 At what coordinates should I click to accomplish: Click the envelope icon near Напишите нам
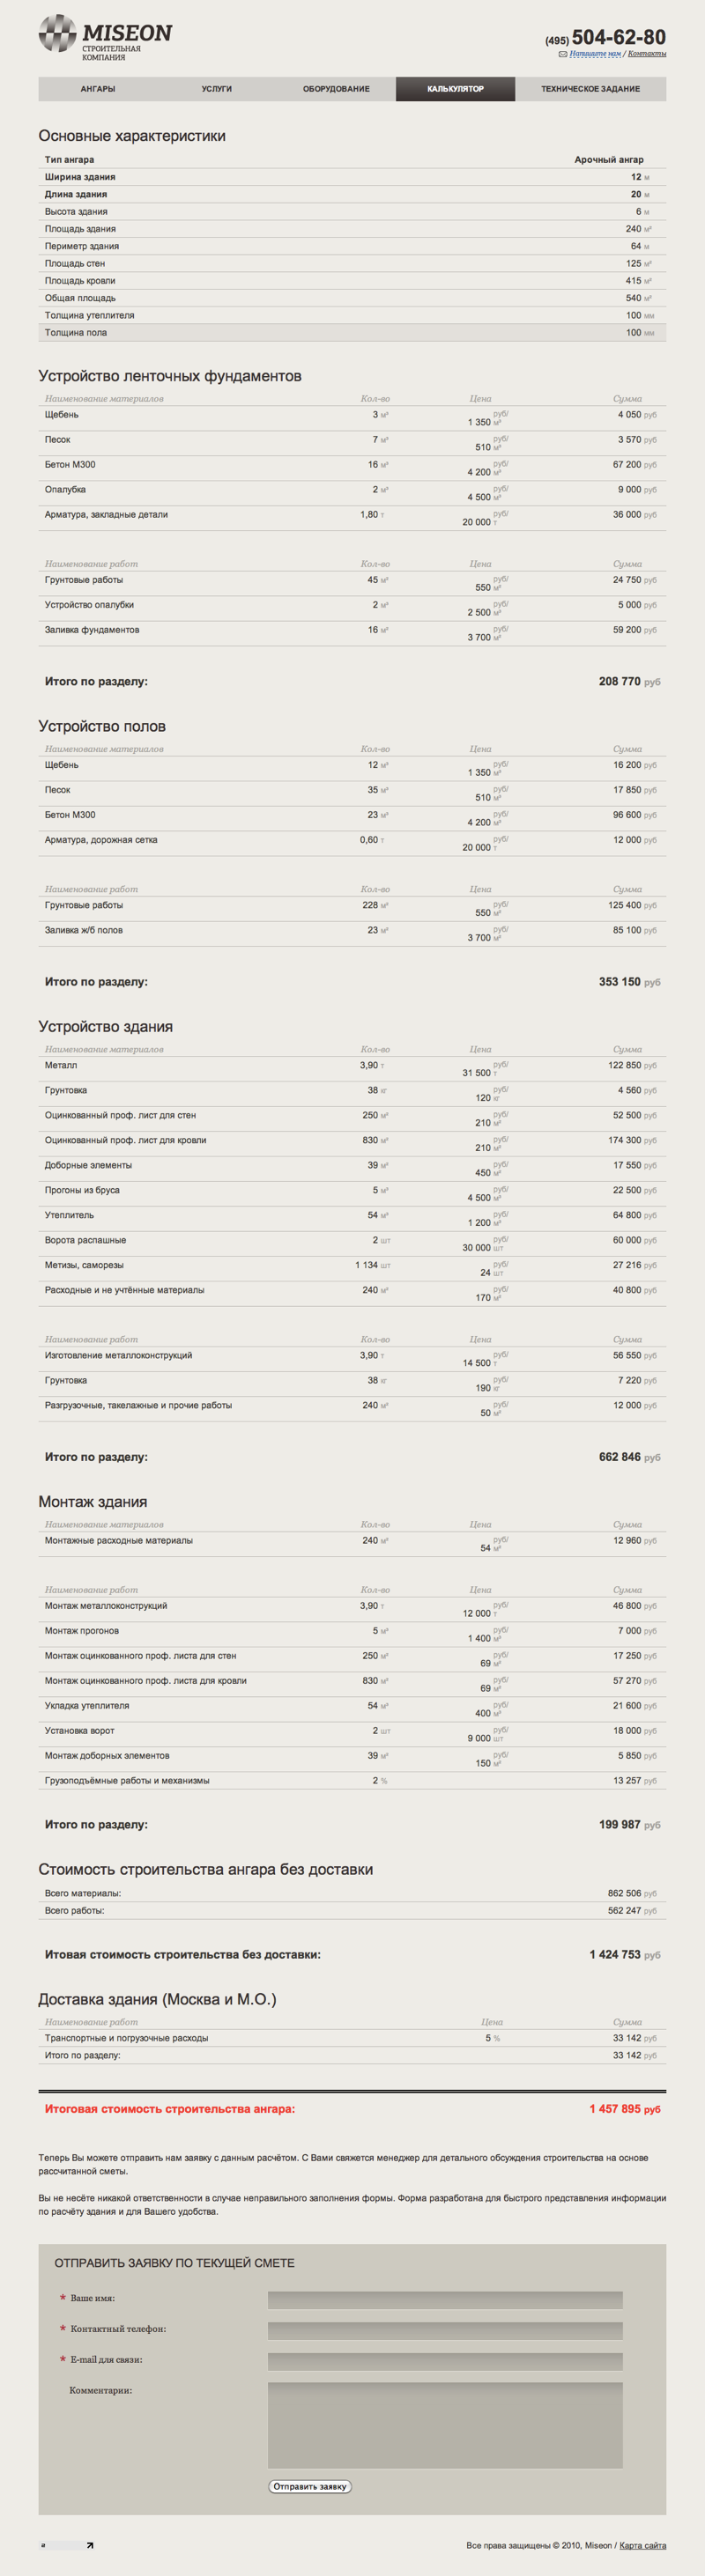click(x=563, y=54)
